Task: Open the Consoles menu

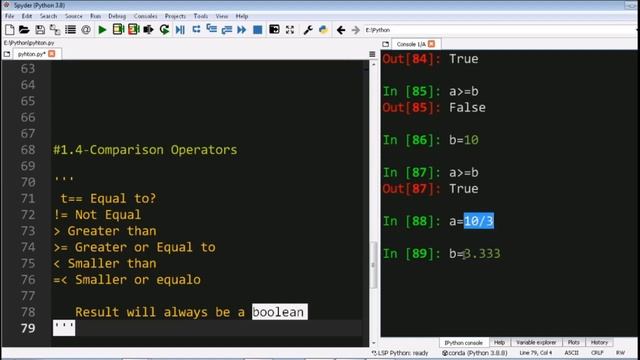Action: coord(146,16)
